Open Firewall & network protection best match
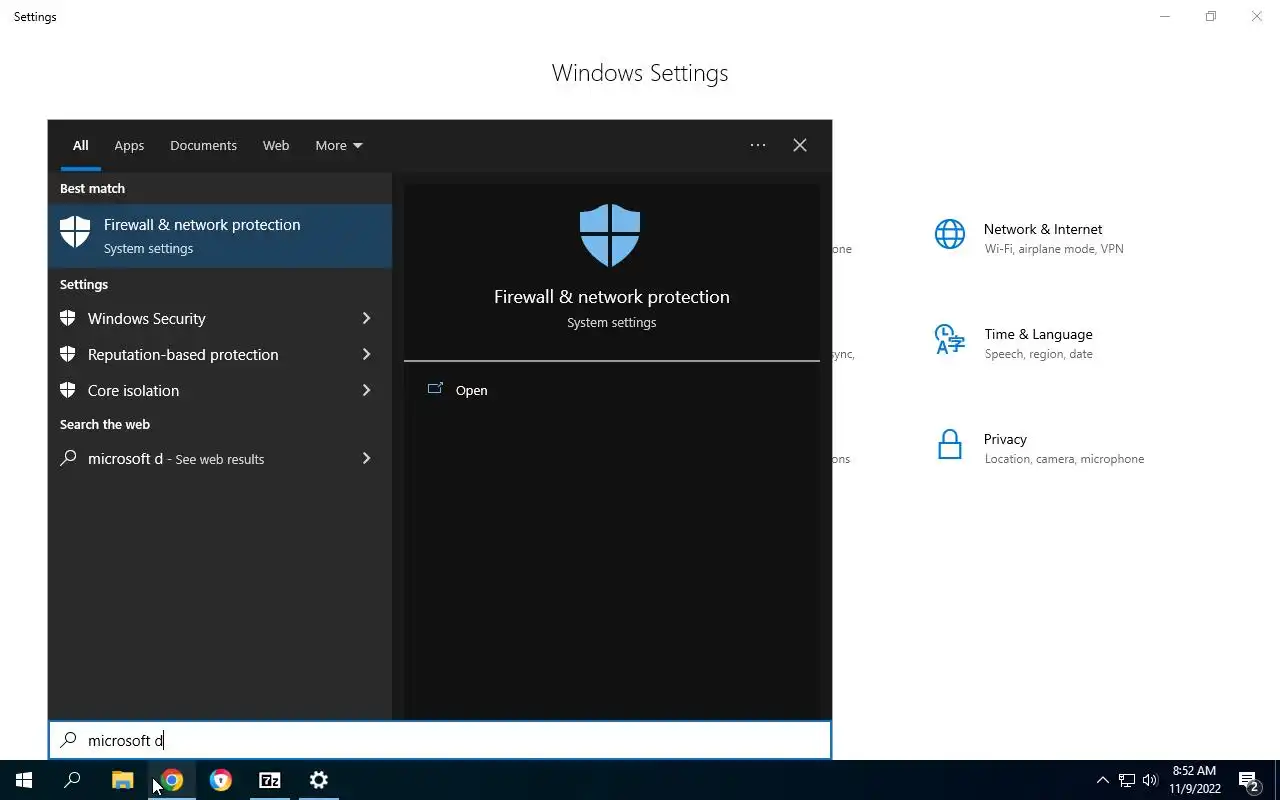Viewport: 1280px width, 800px height. (220, 236)
